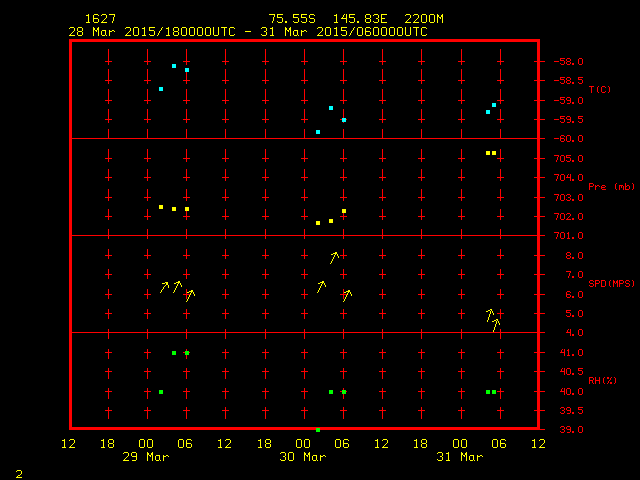Select the latitude 75.55S text

290,19
